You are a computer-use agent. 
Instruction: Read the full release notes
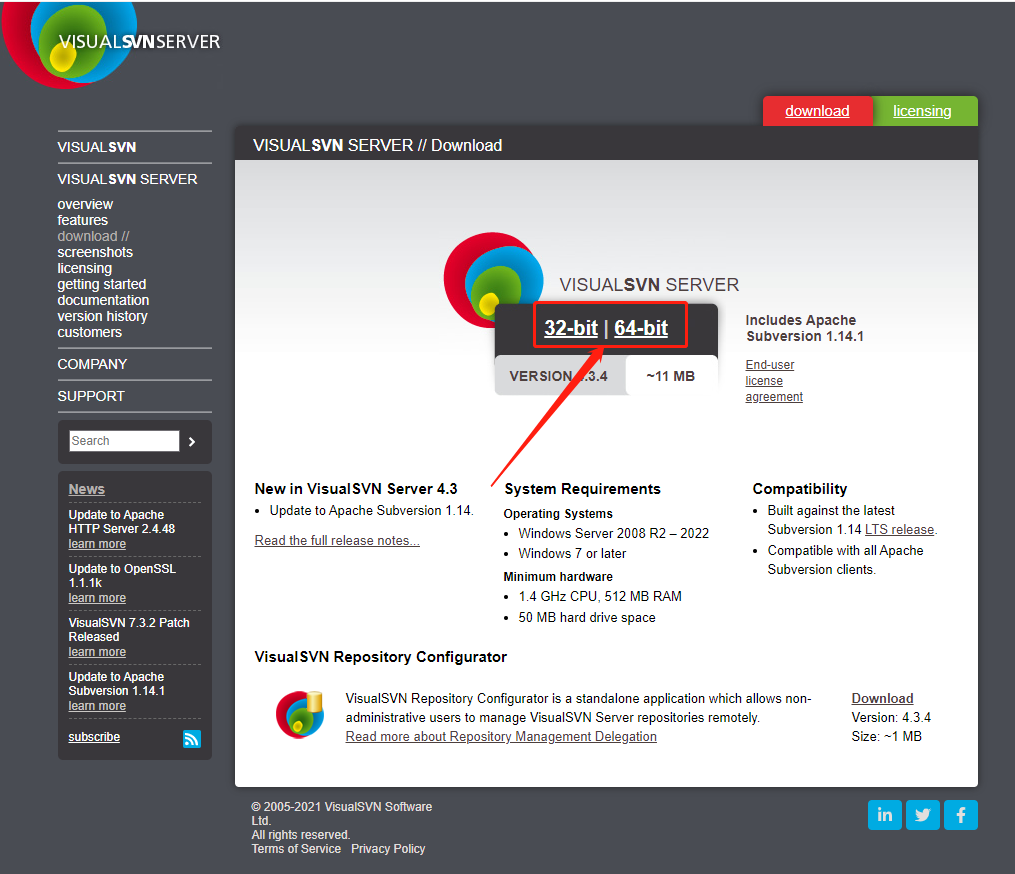click(337, 541)
